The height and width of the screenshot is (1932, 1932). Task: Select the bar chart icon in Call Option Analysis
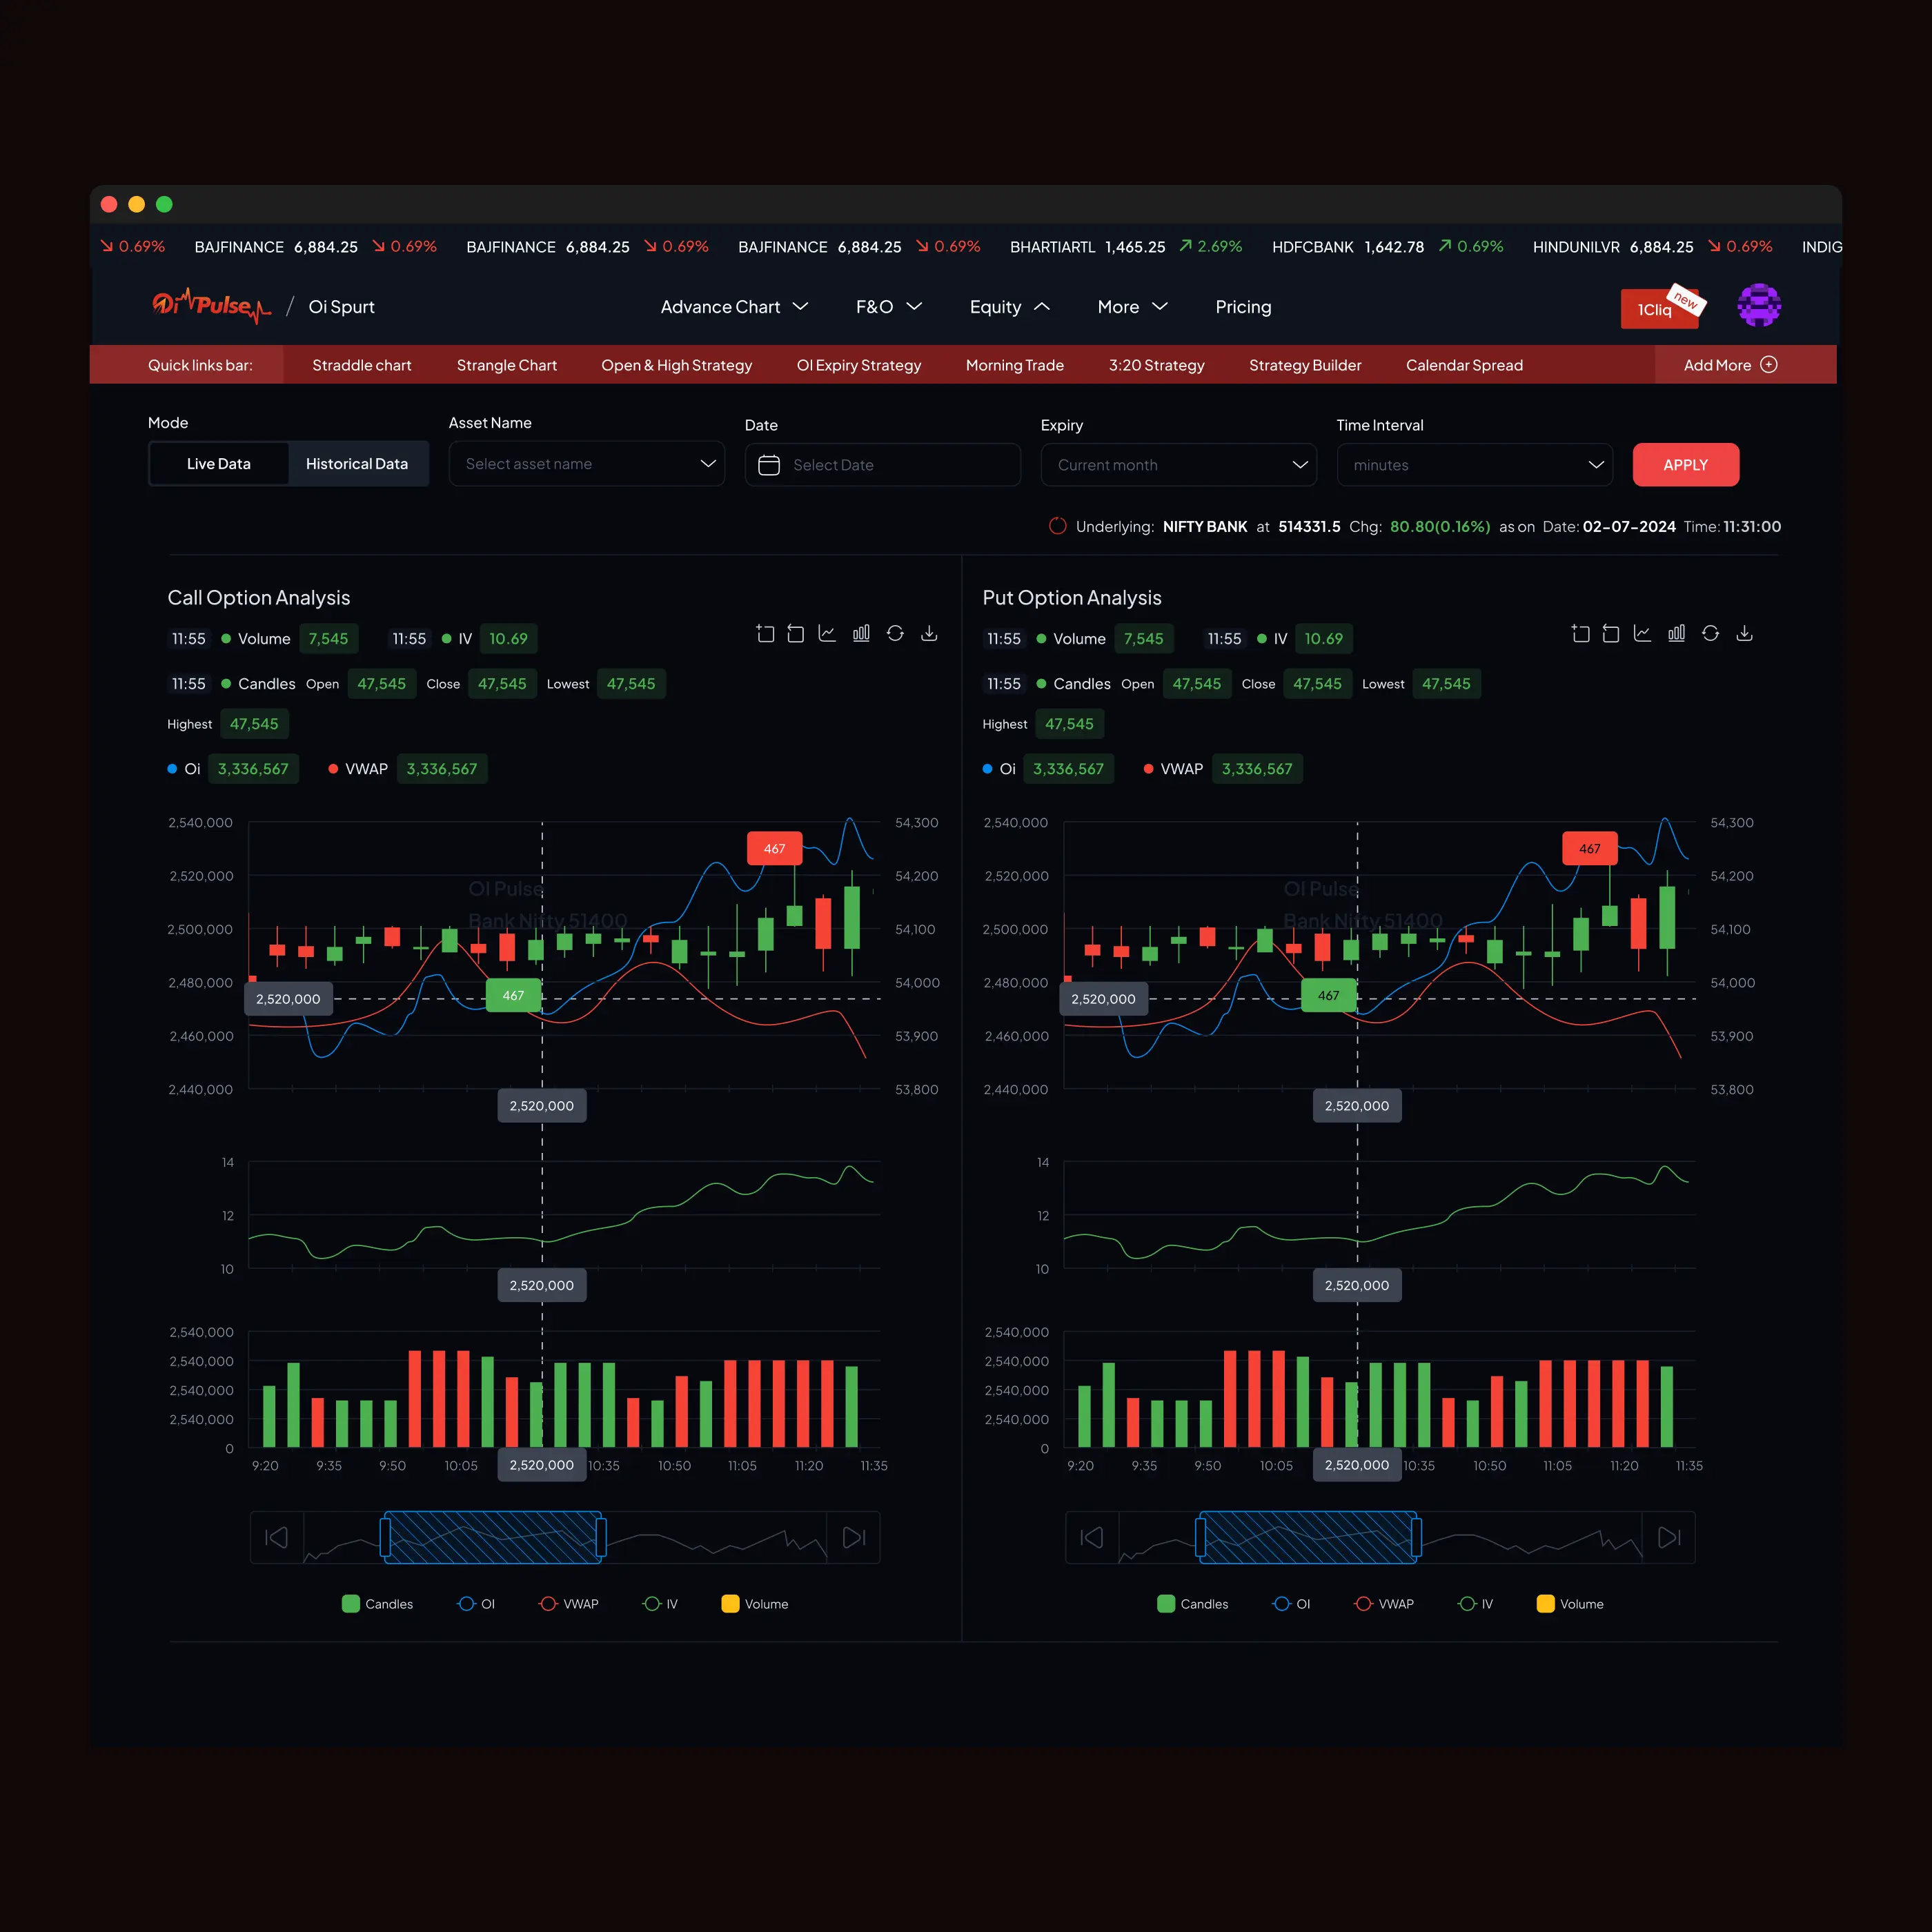click(x=861, y=633)
